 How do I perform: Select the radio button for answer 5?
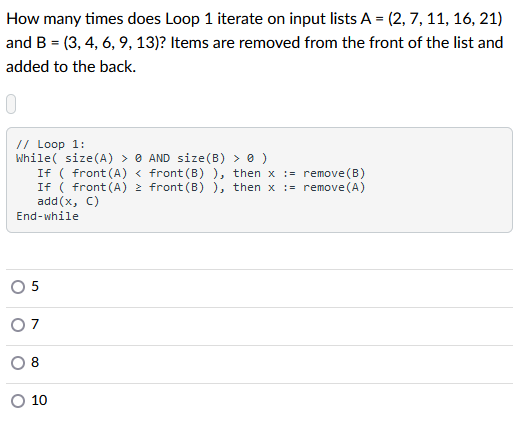point(18,287)
